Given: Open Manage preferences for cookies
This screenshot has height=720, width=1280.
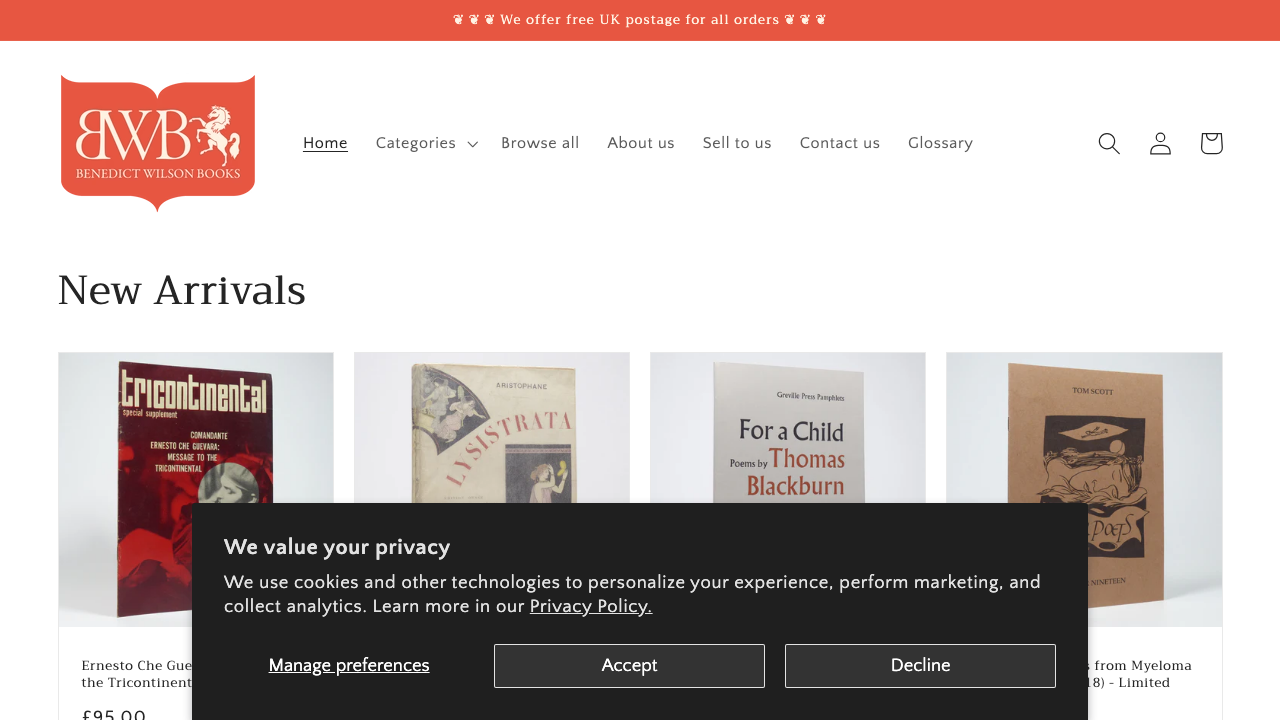Looking at the screenshot, I should [x=348, y=665].
